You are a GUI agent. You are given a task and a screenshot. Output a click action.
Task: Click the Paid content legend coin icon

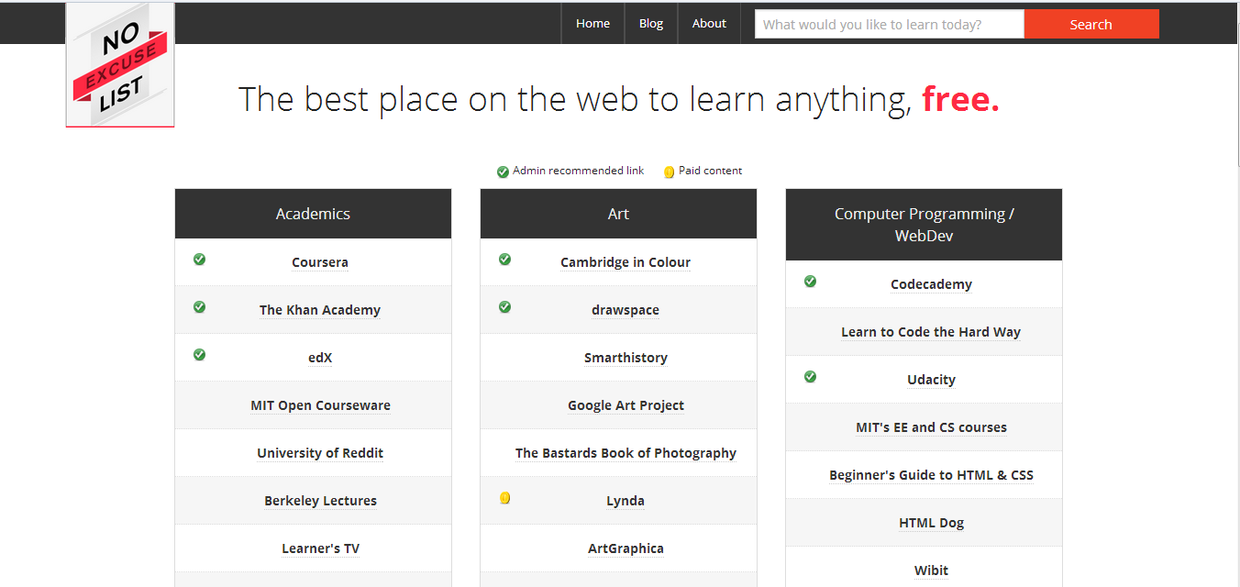click(x=669, y=172)
